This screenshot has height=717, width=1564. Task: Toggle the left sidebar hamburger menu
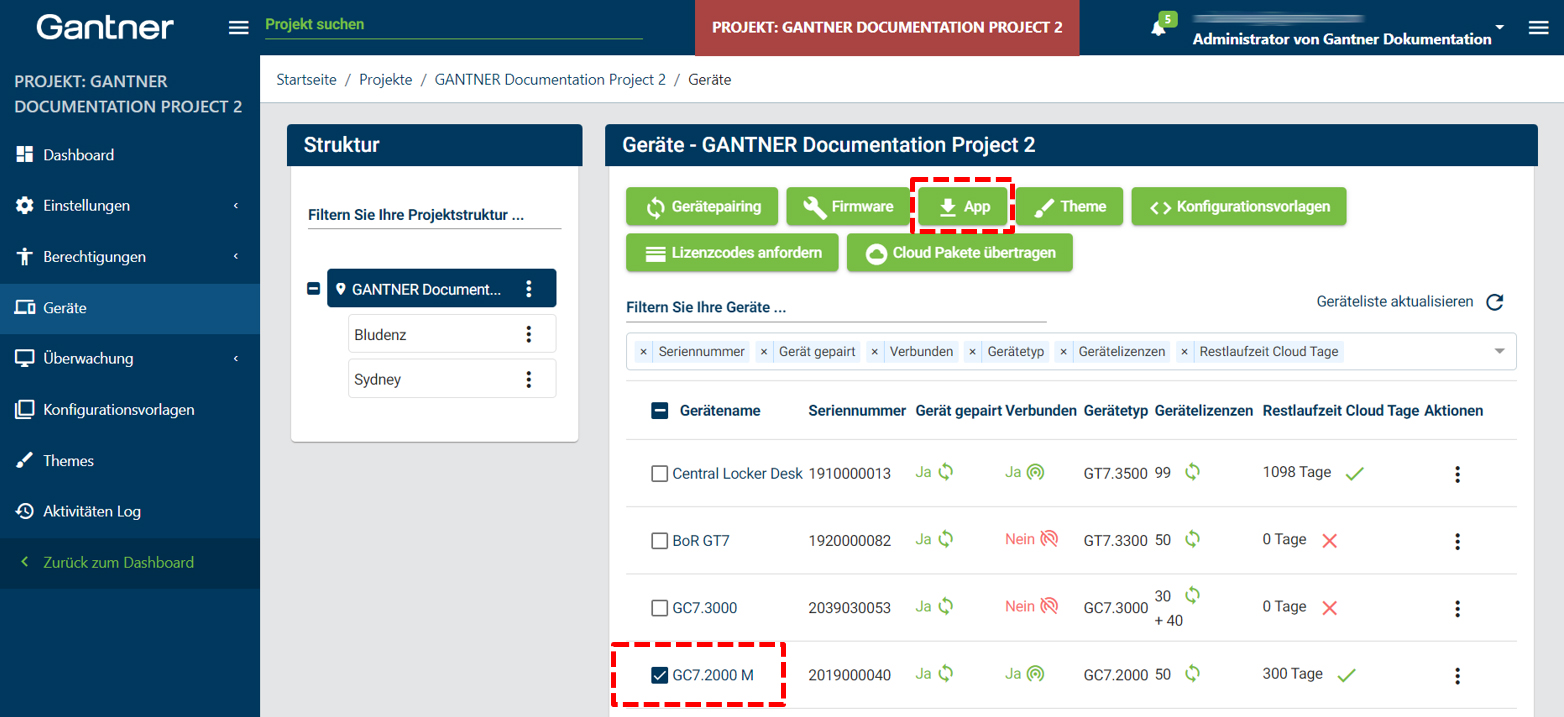pos(239,27)
